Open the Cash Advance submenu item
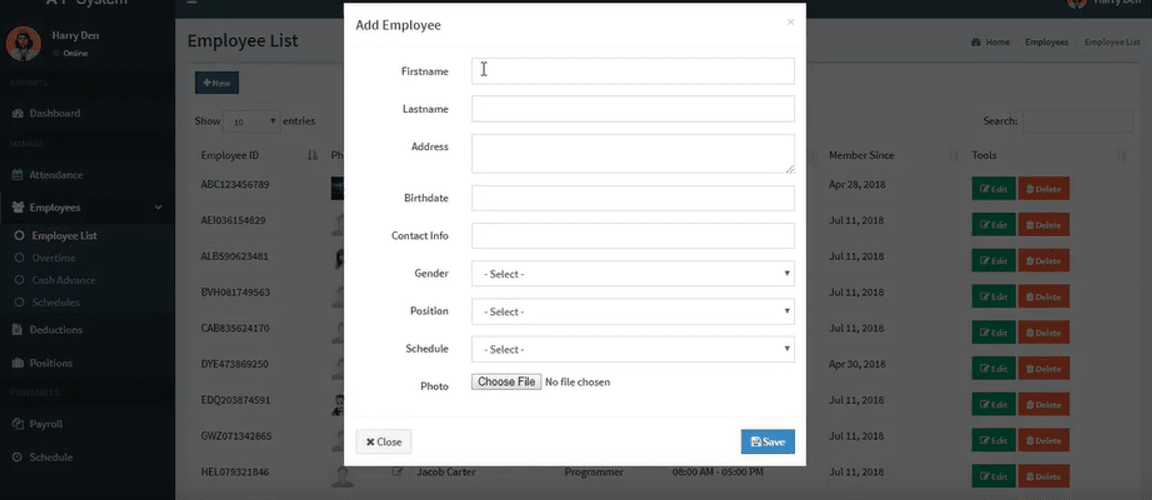 63,280
